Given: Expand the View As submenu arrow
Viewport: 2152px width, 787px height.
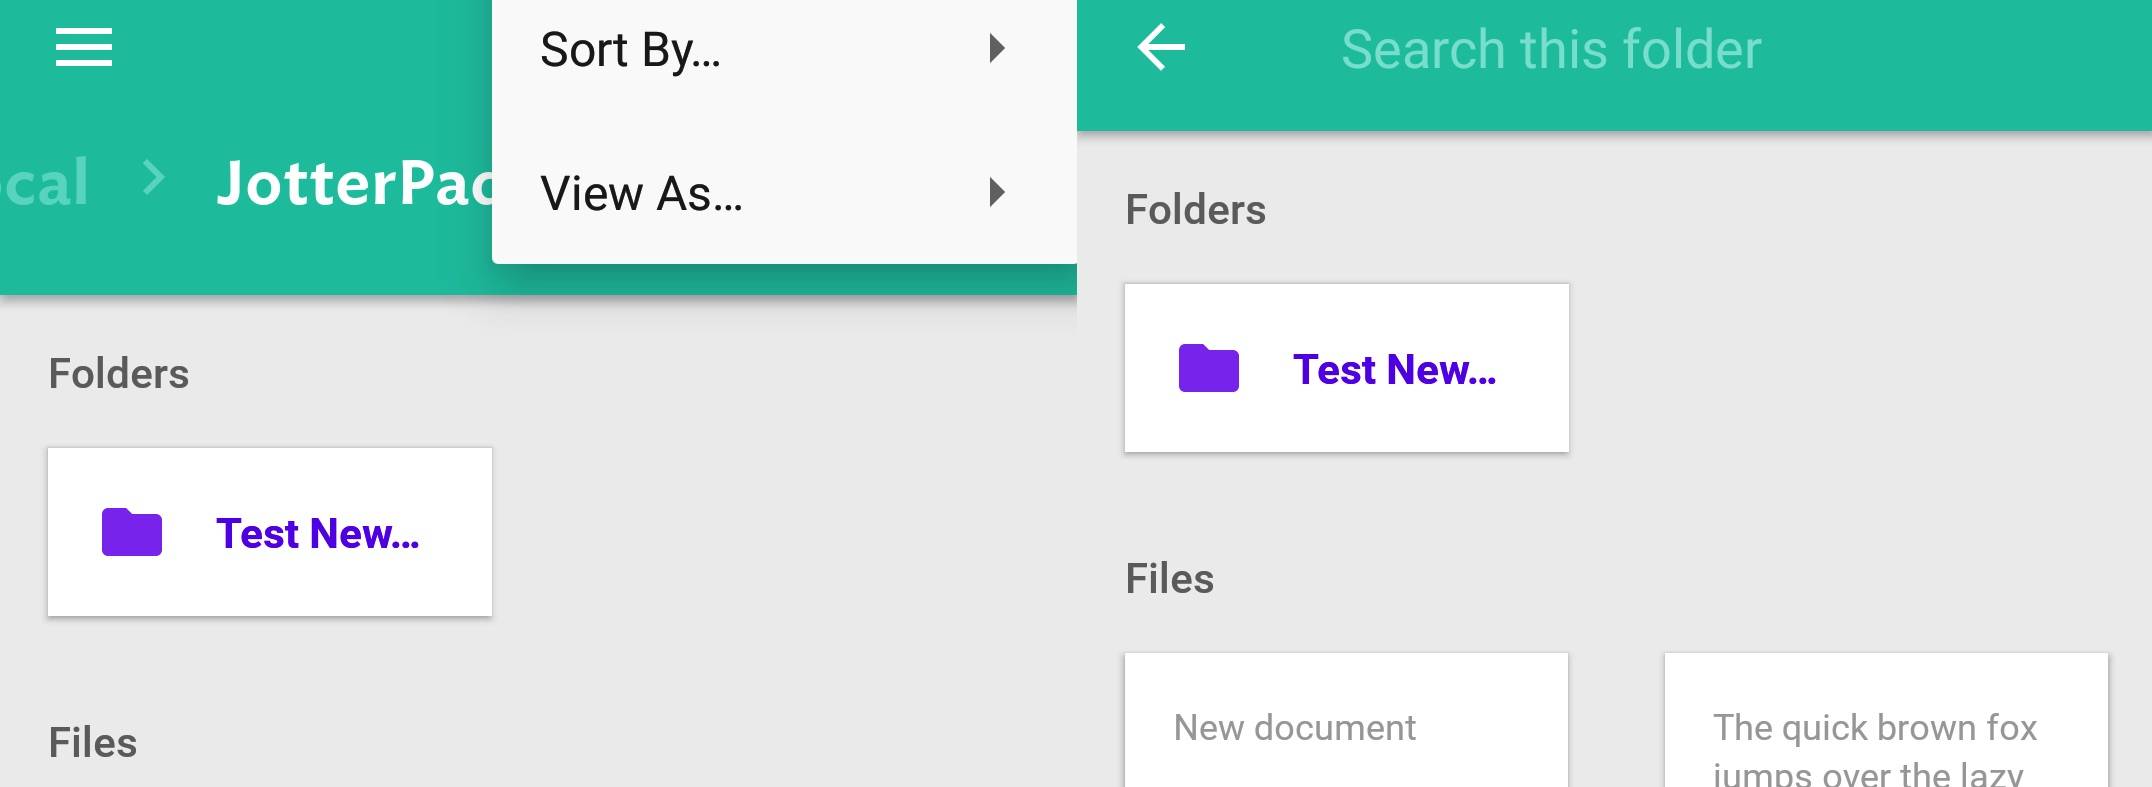Looking at the screenshot, I should 996,192.
